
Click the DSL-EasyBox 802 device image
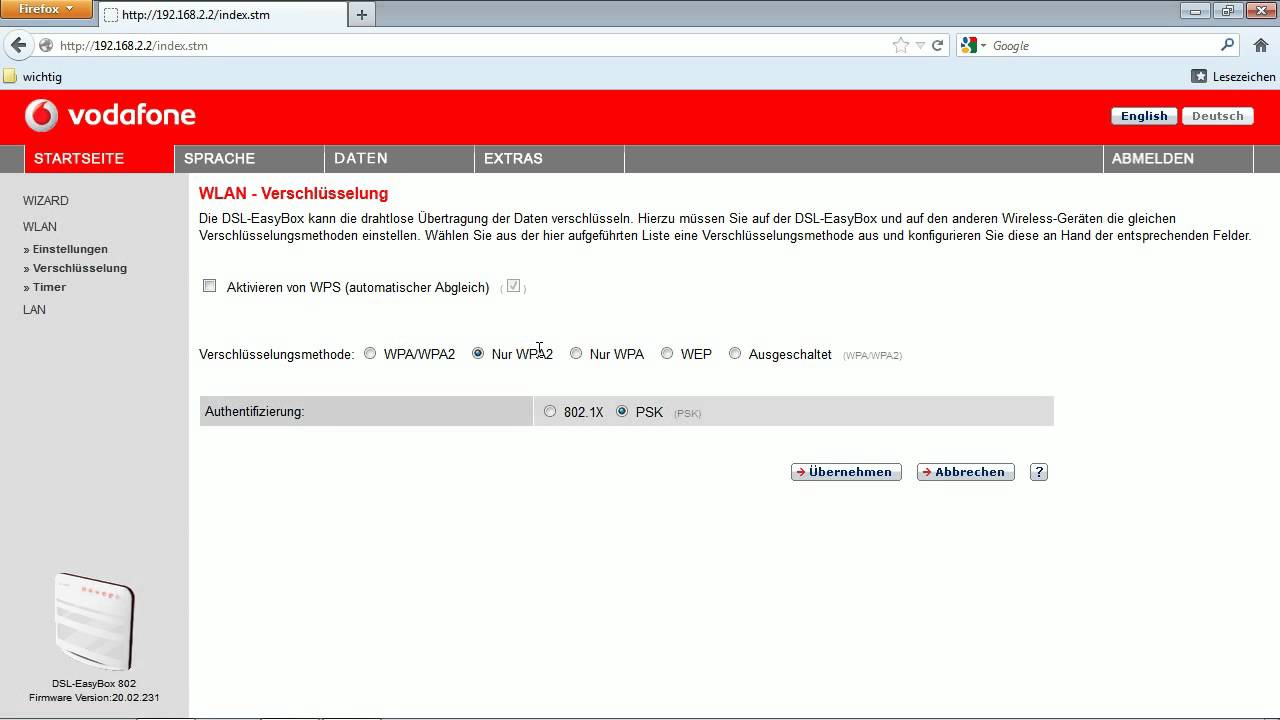94,623
